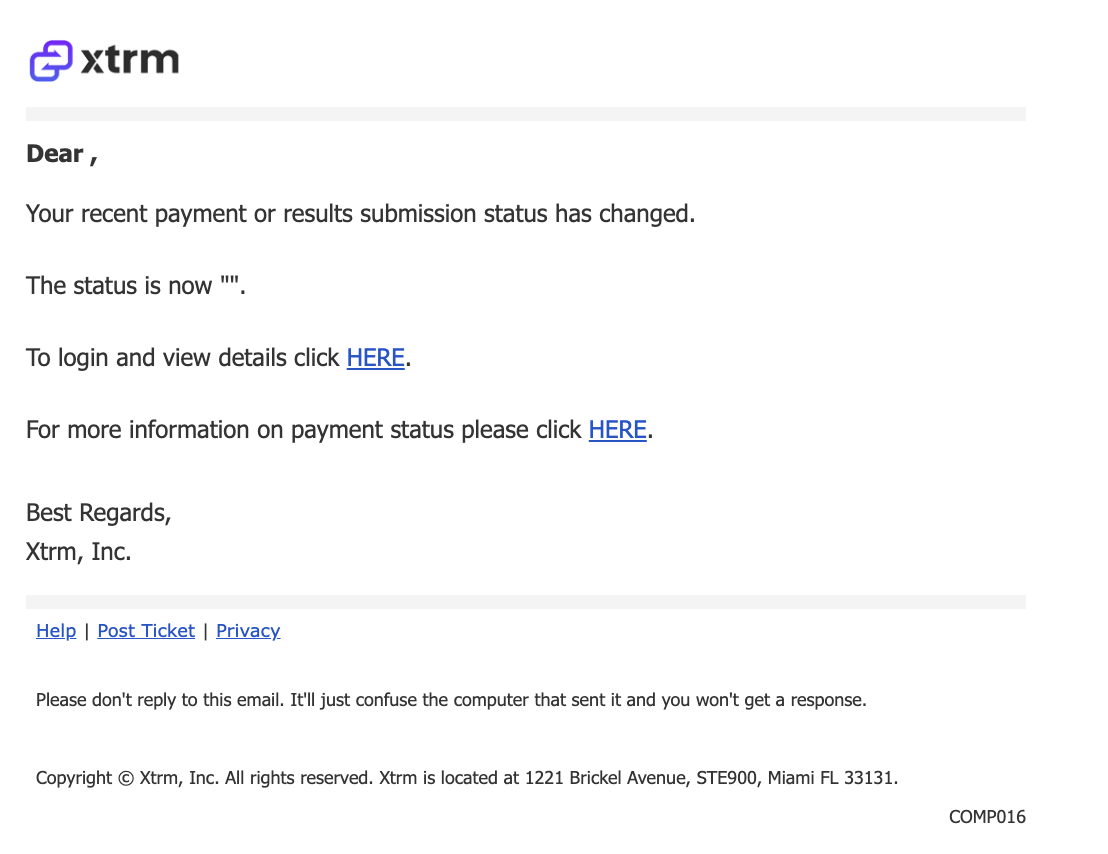Click the "To login and view details click" text

pos(182,358)
